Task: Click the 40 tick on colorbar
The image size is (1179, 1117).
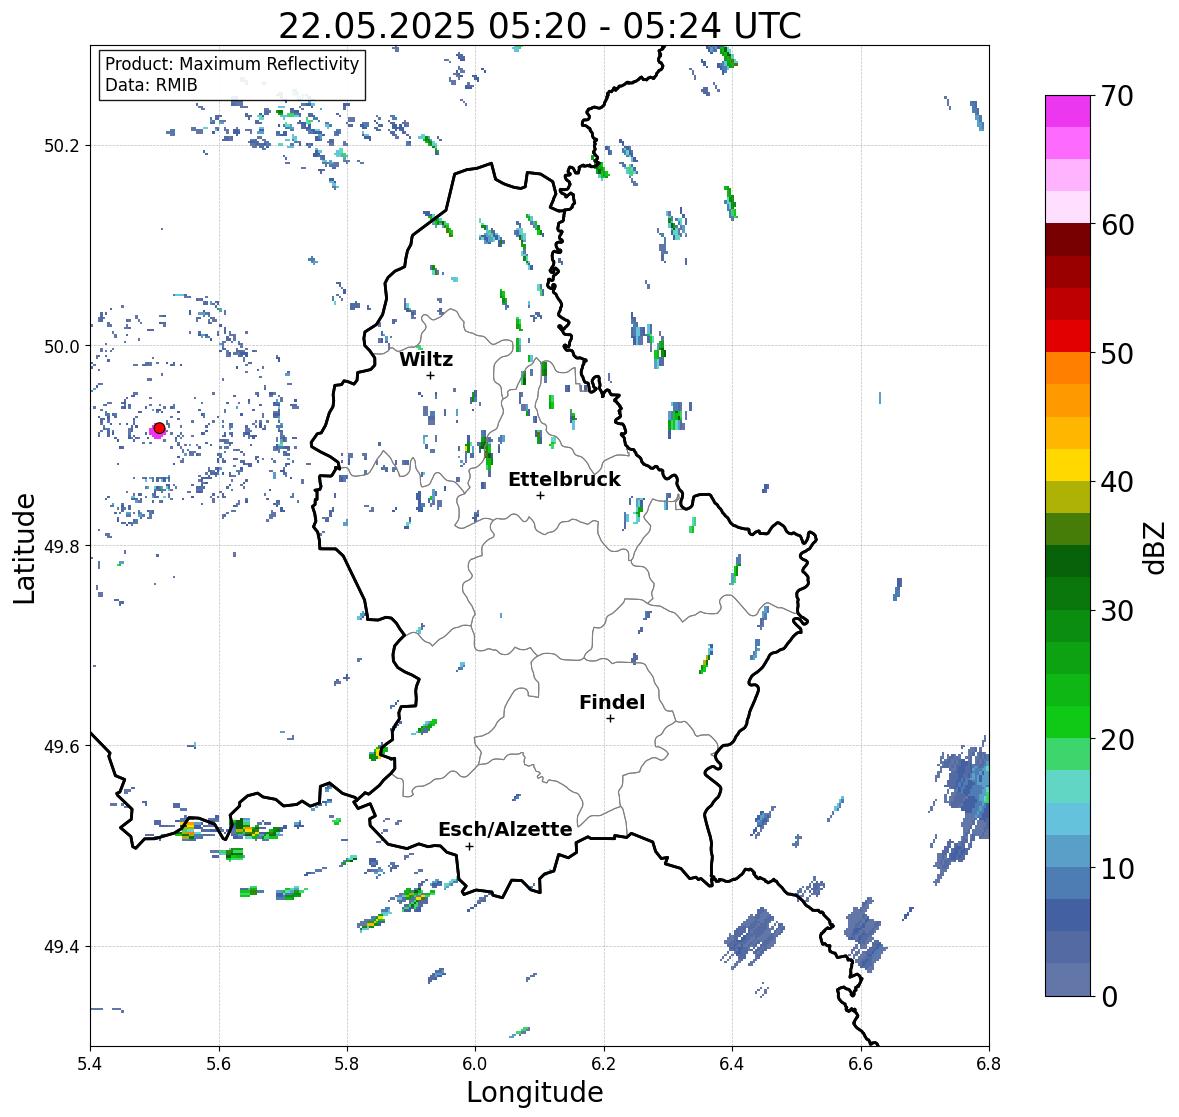Action: click(x=1117, y=482)
